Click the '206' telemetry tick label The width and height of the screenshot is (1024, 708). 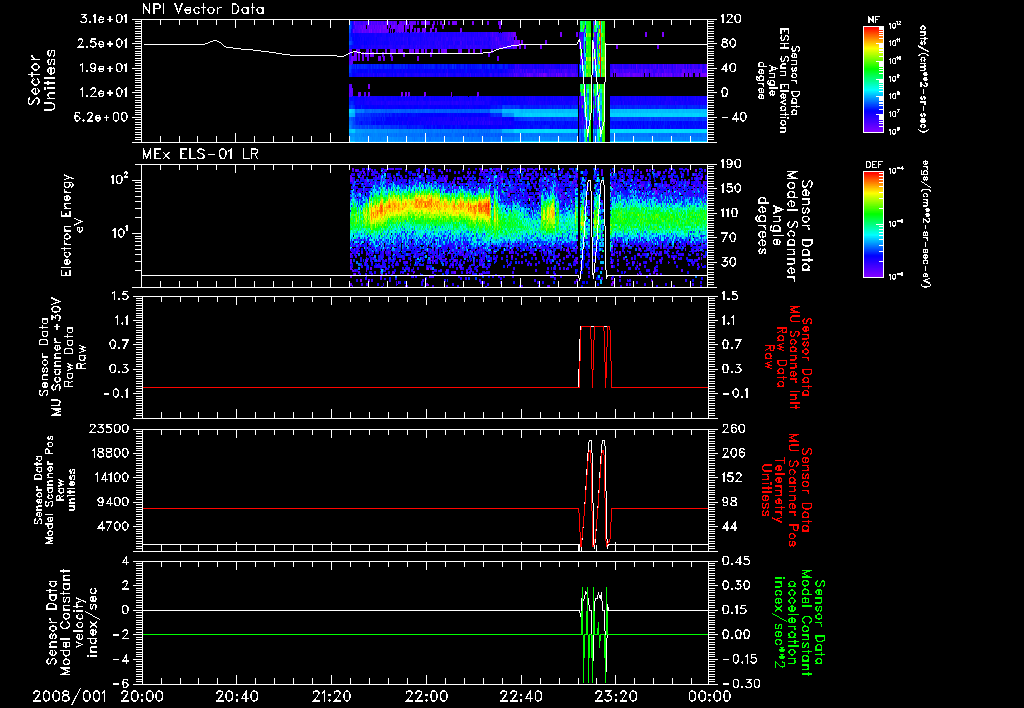click(734, 453)
